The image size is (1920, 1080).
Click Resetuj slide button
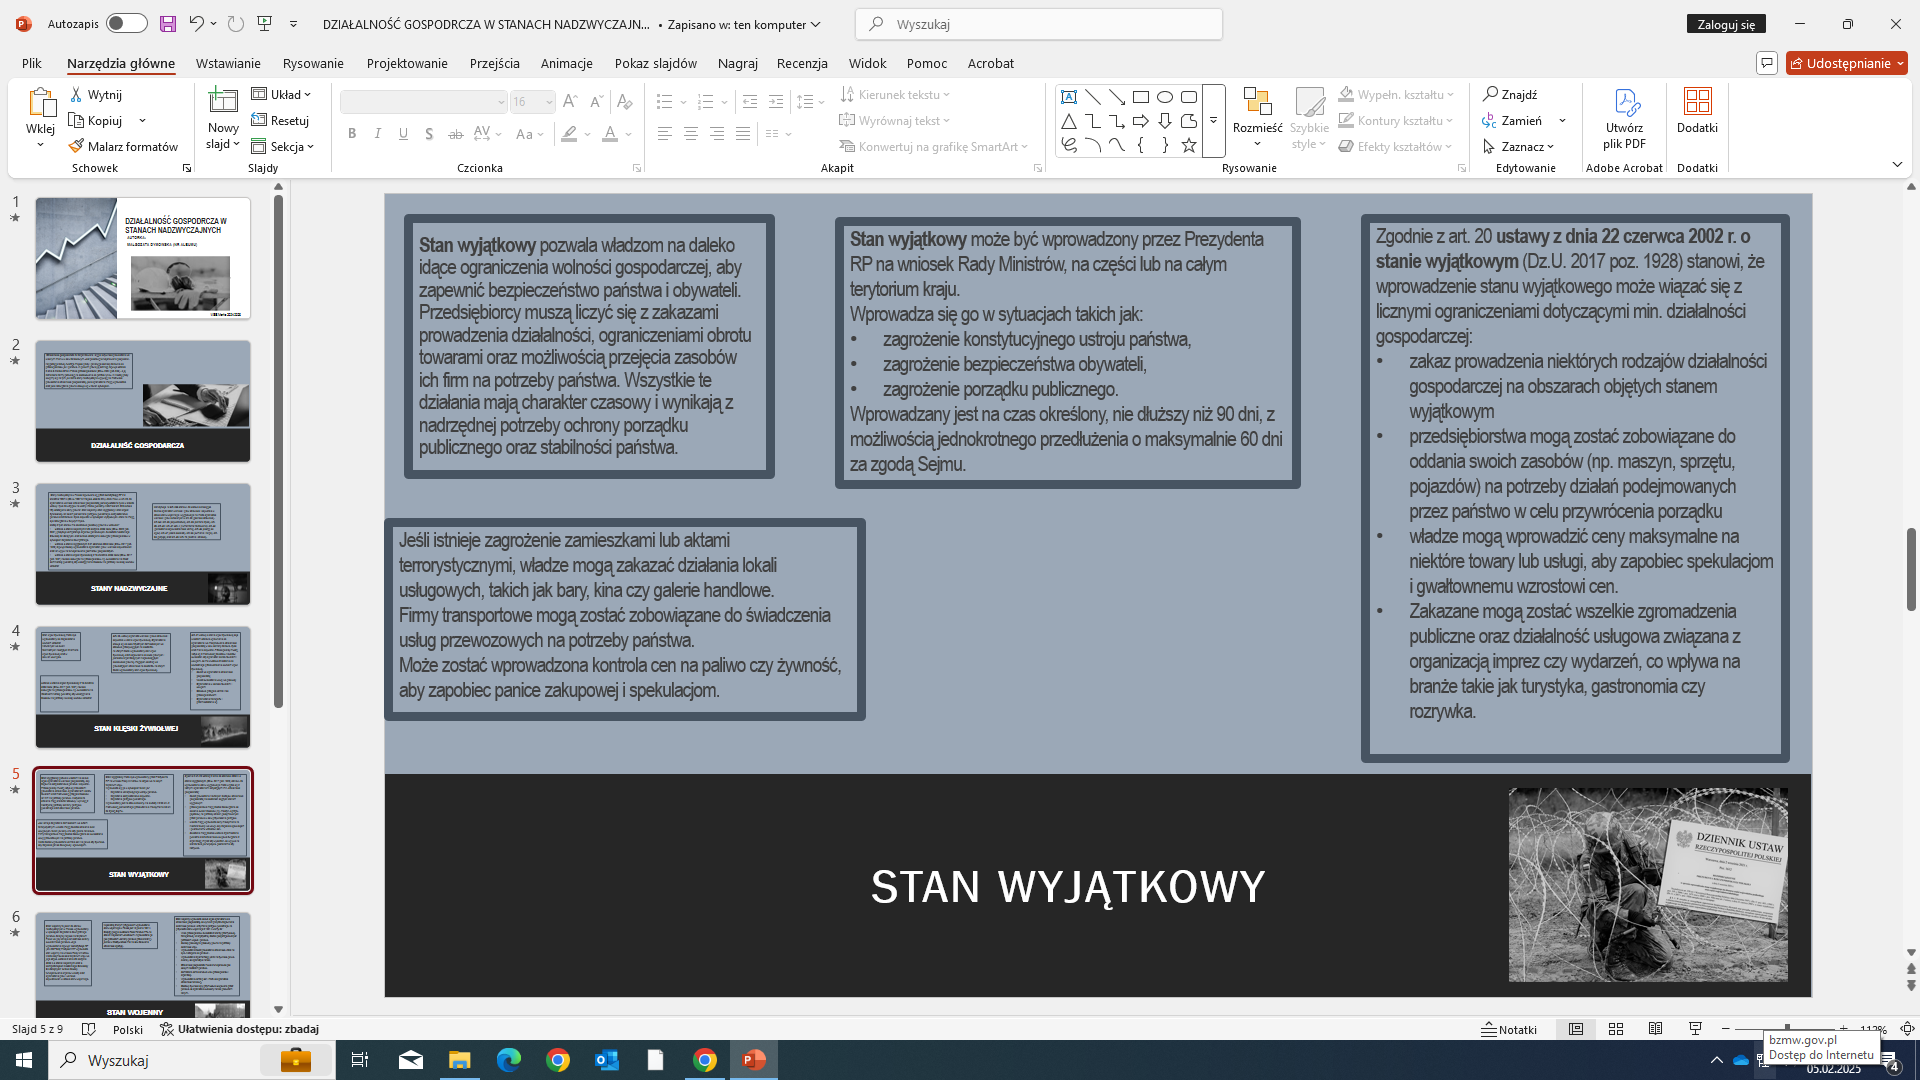[x=280, y=120]
